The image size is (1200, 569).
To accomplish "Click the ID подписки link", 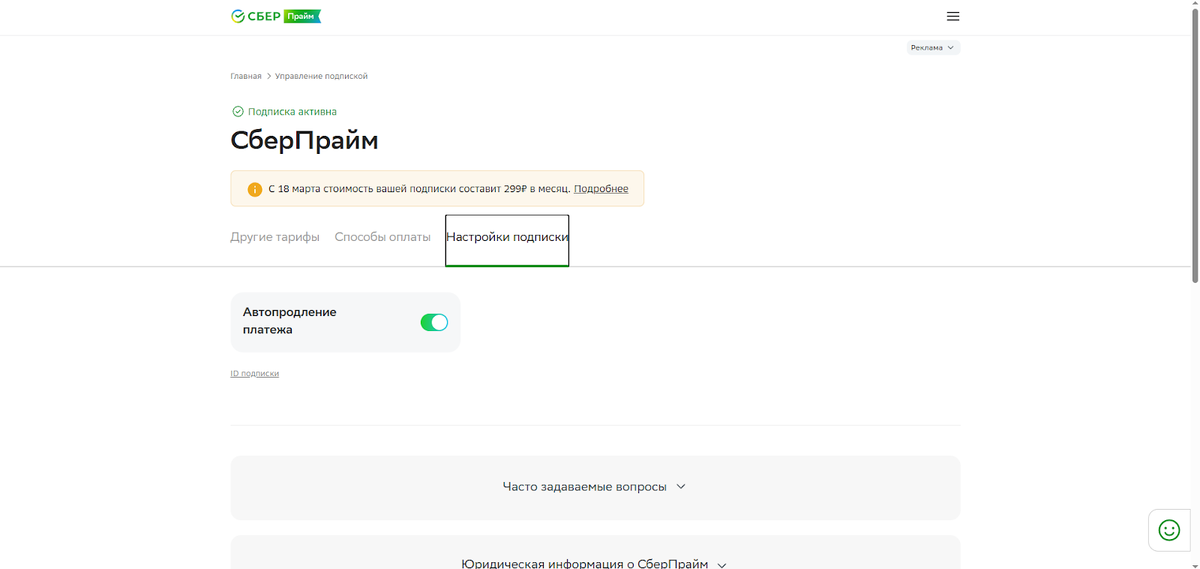I will click(255, 373).
